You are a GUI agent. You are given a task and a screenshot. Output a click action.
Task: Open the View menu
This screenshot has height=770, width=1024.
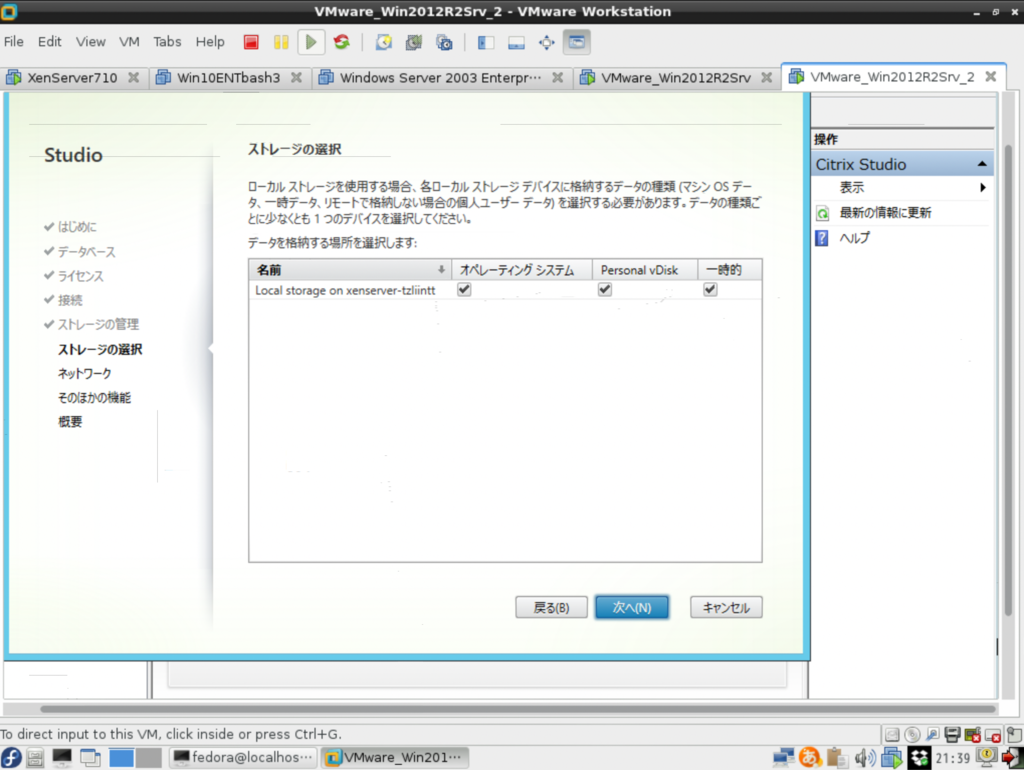coord(90,42)
